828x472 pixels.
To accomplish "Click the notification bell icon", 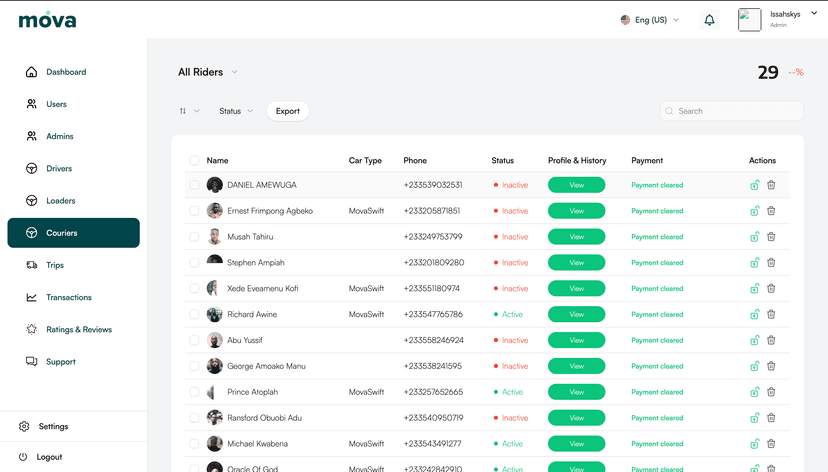I will pyautogui.click(x=709, y=20).
